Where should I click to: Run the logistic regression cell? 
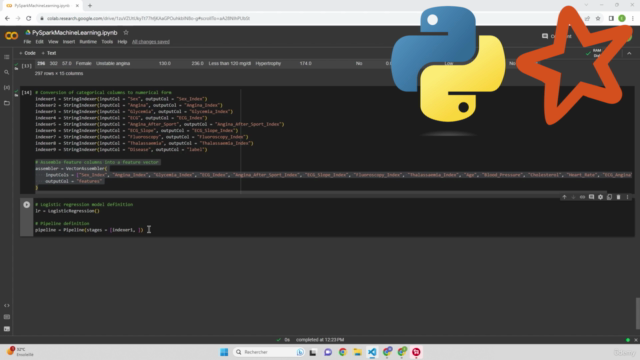point(27,204)
